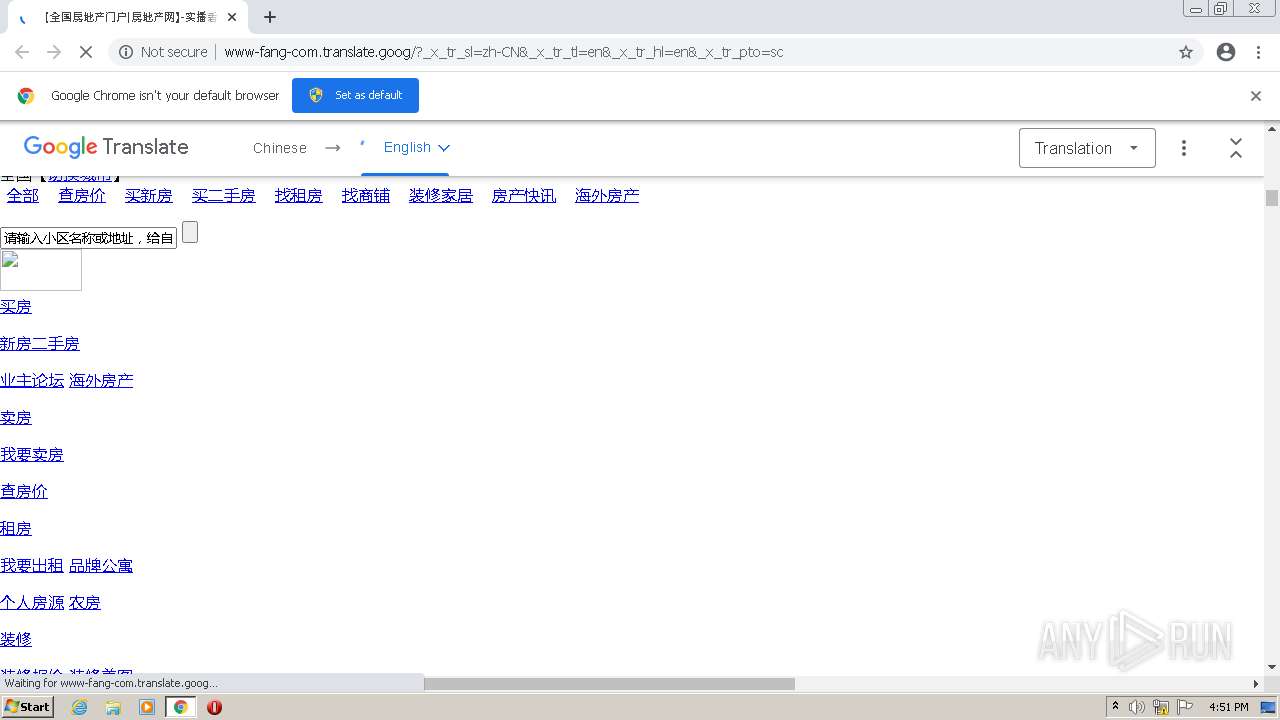Open the Not secure site info icon
This screenshot has width=1280, height=720.
[x=126, y=52]
